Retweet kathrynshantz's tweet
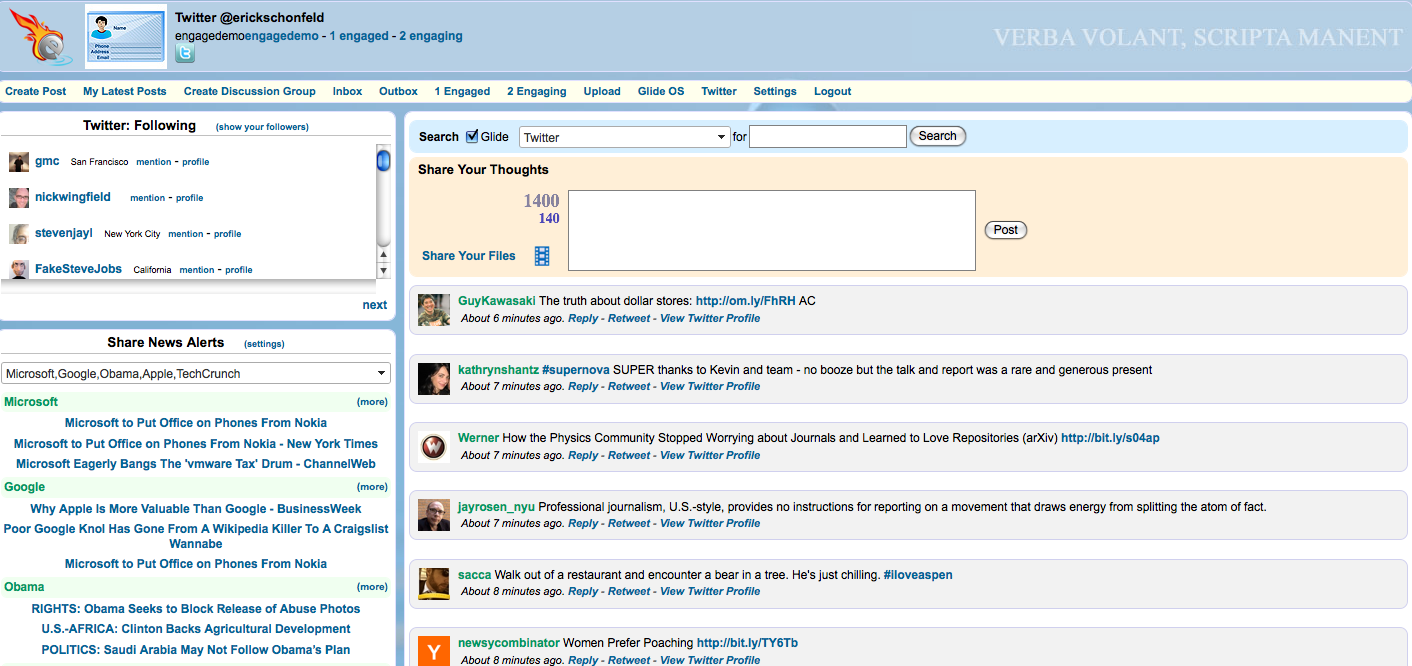The width and height of the screenshot is (1412, 666). 629,386
